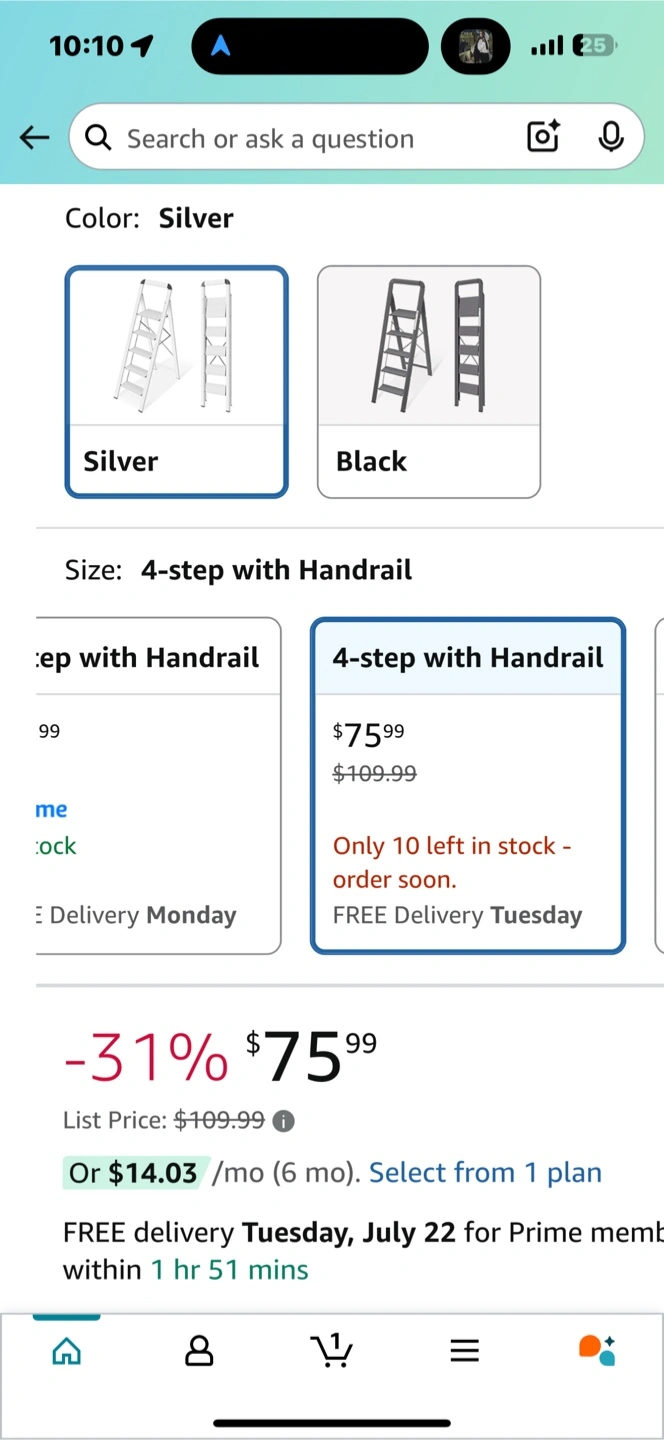Select the Silver color option

177,381
